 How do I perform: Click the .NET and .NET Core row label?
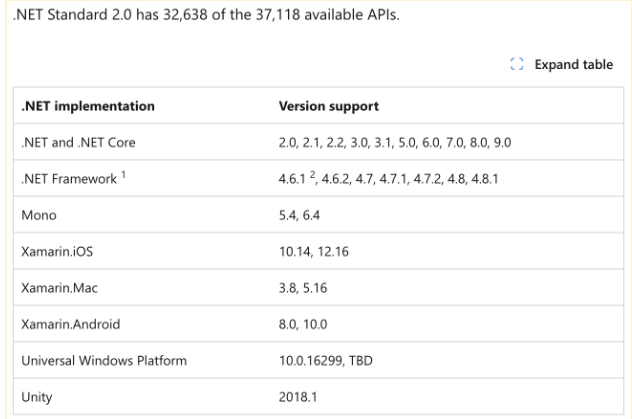pos(78,142)
